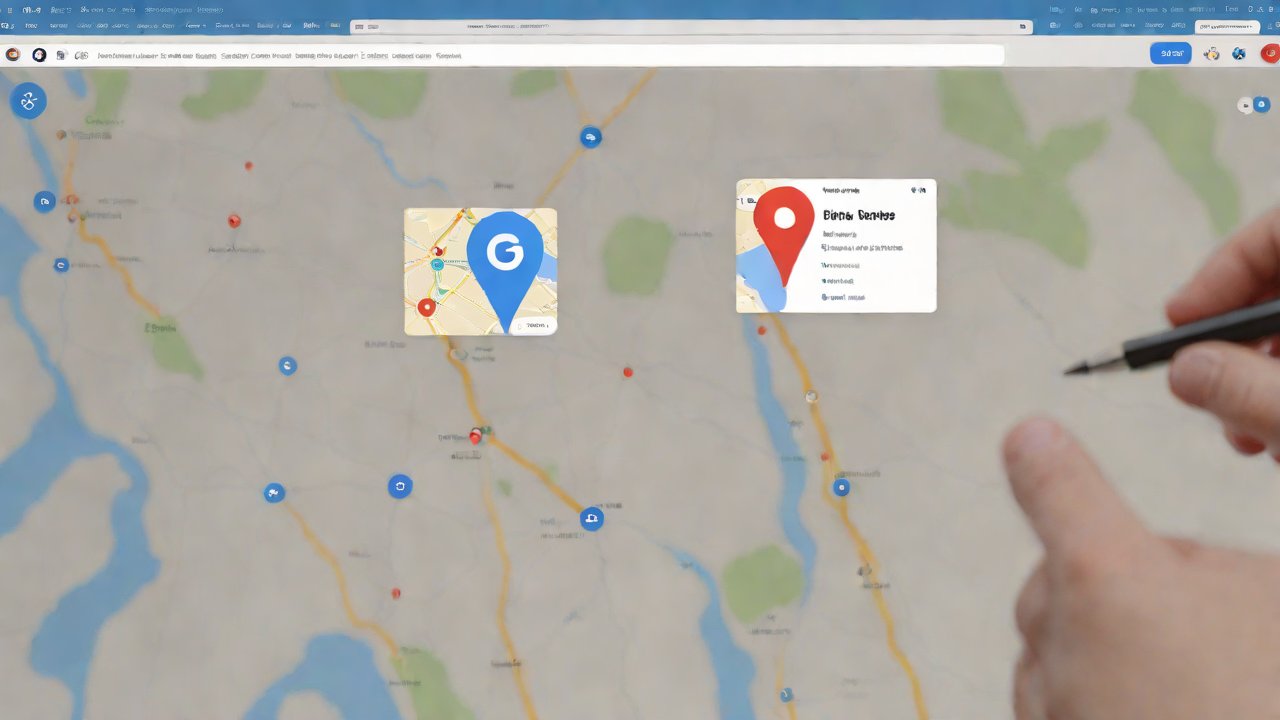
Task: Click the orange circular icon at far left of toolbar
Action: 13,55
